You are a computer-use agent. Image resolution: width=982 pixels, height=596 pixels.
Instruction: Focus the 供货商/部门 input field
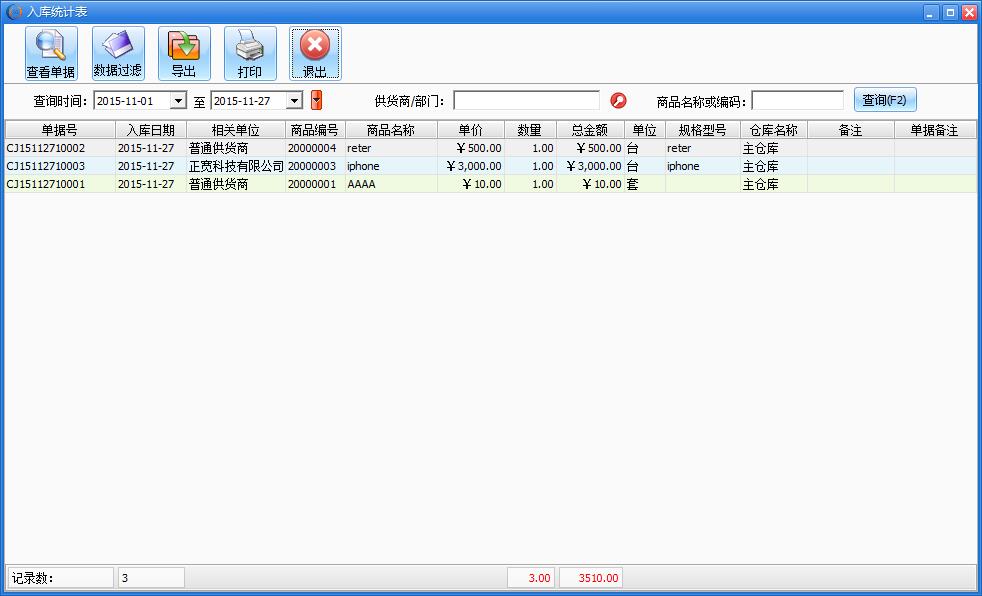tap(526, 101)
